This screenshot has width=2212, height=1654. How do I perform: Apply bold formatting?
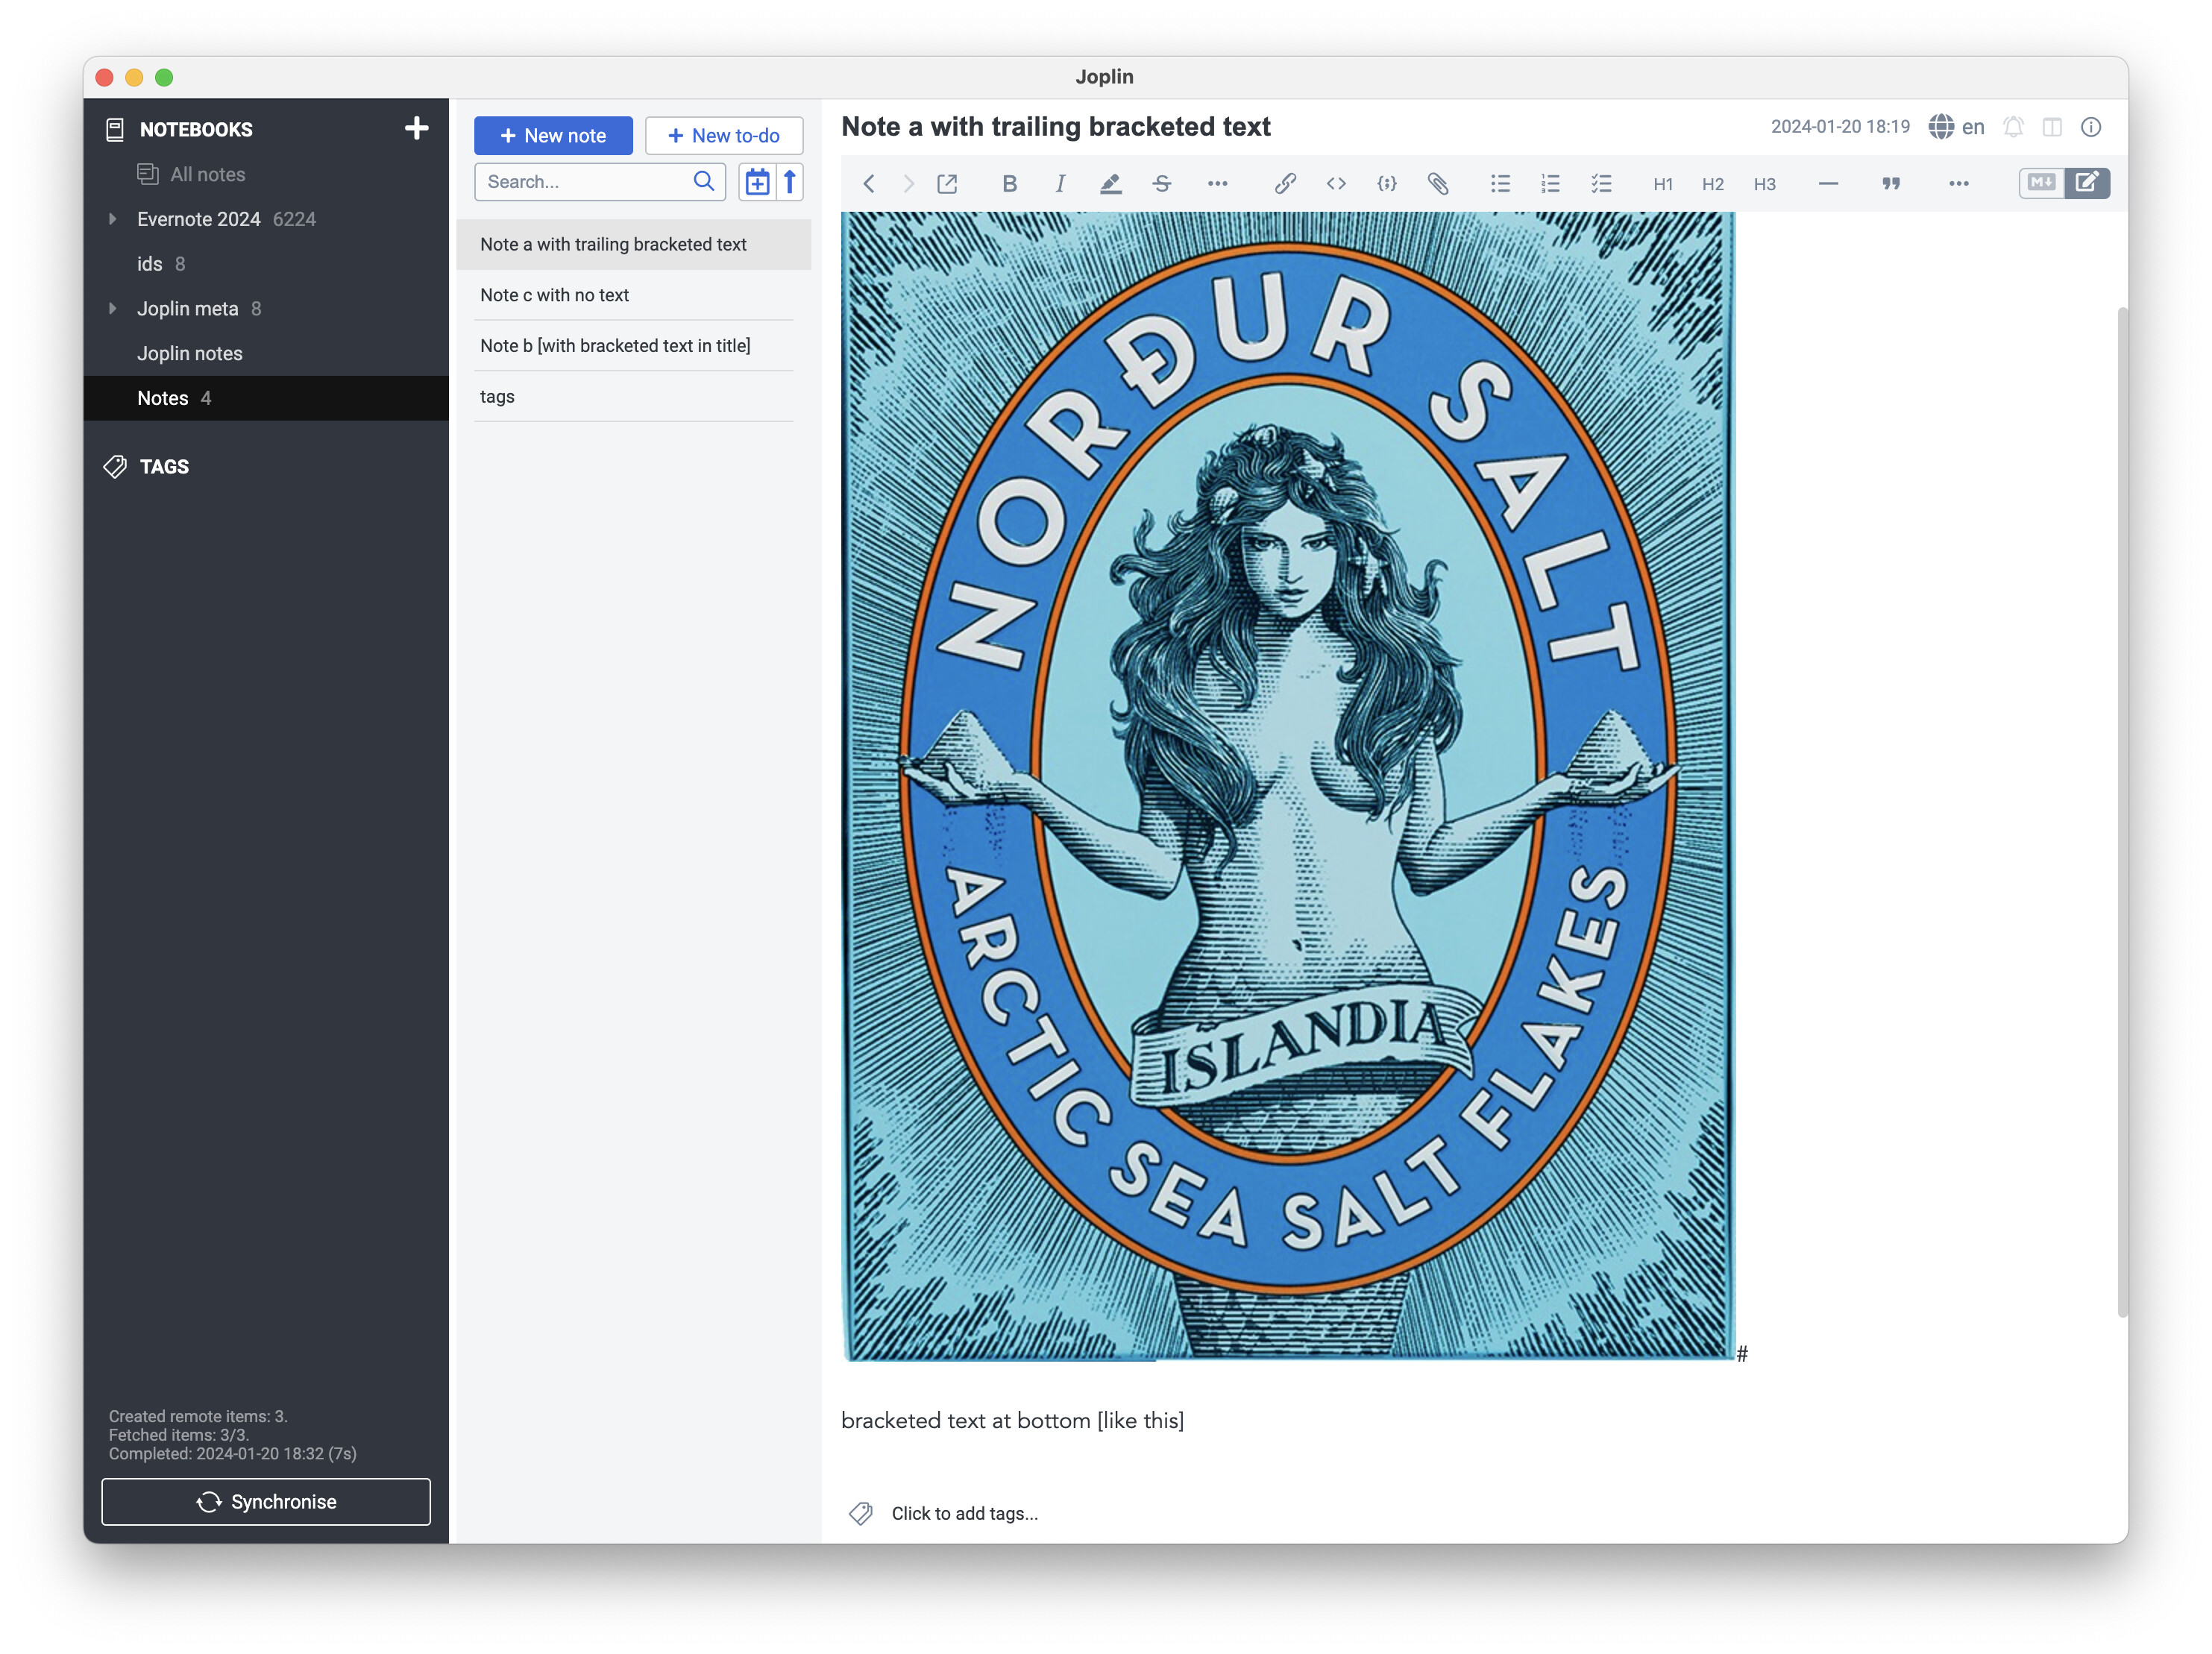point(1009,184)
